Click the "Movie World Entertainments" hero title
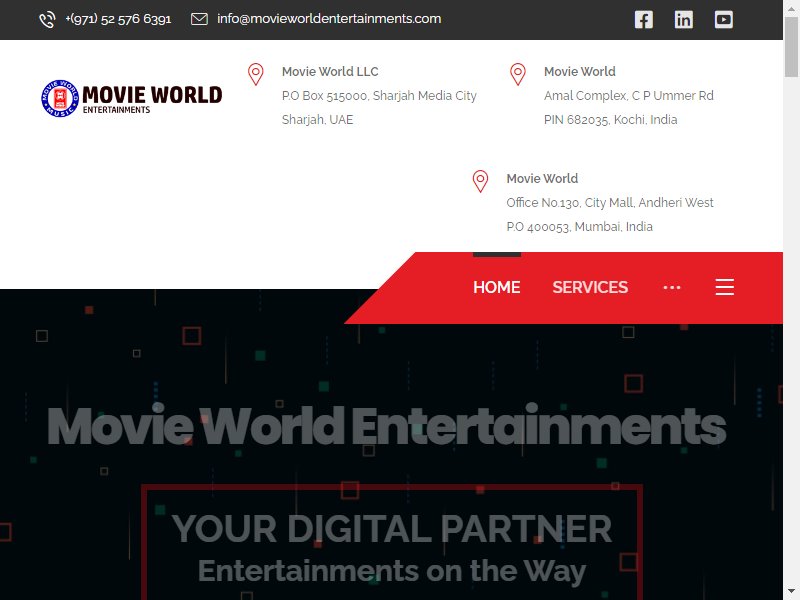The height and width of the screenshot is (600, 800). tap(386, 426)
